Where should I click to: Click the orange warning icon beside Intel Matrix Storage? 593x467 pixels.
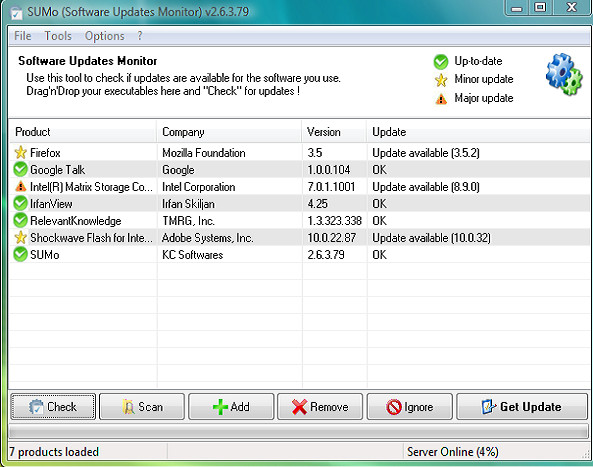[20, 186]
